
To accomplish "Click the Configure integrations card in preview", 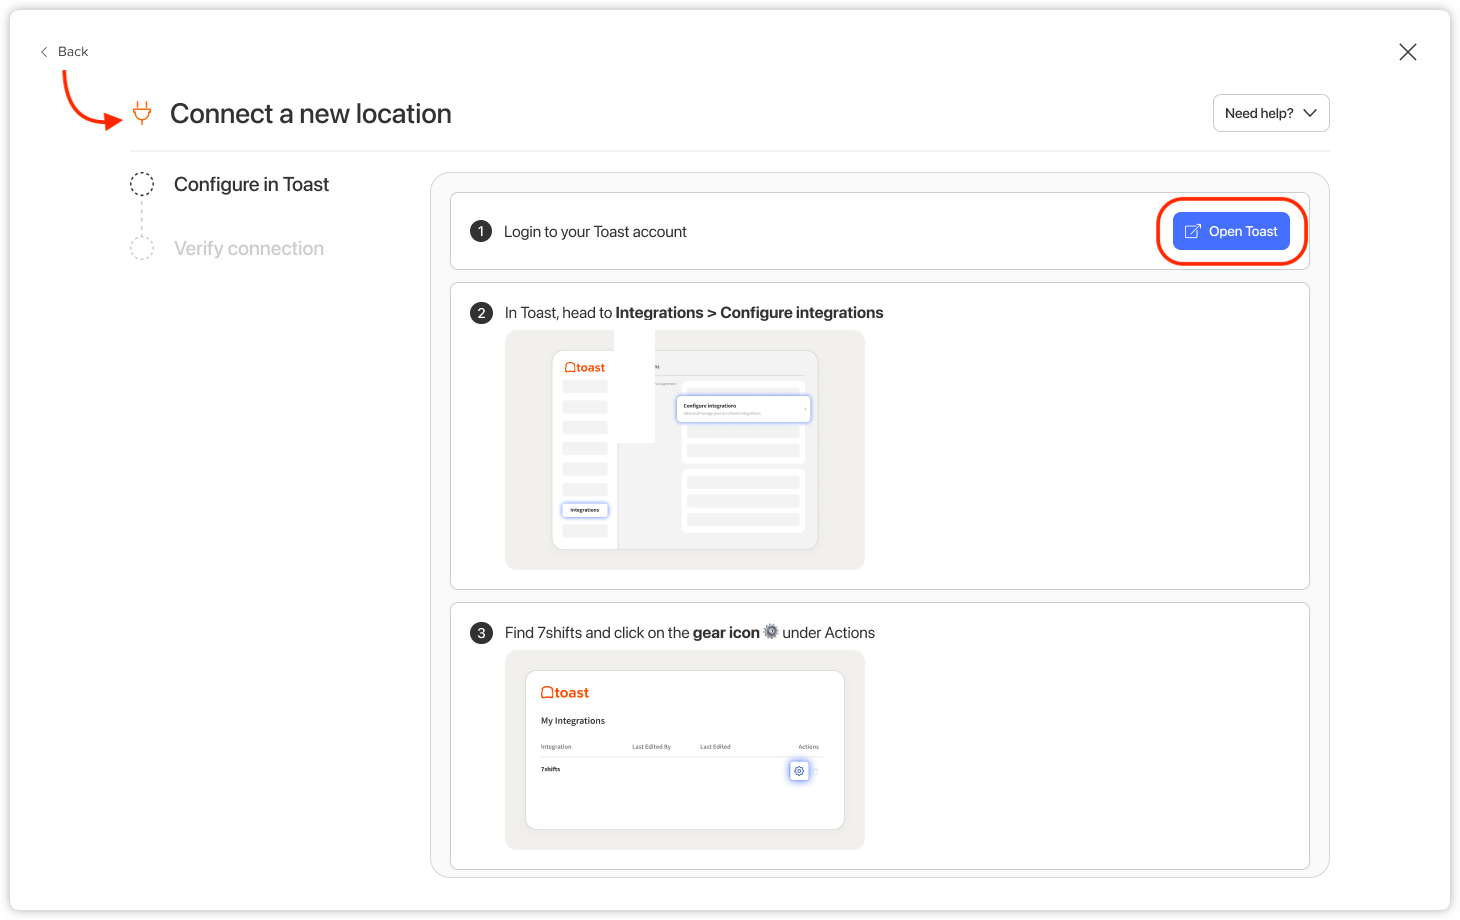I will click(743, 409).
